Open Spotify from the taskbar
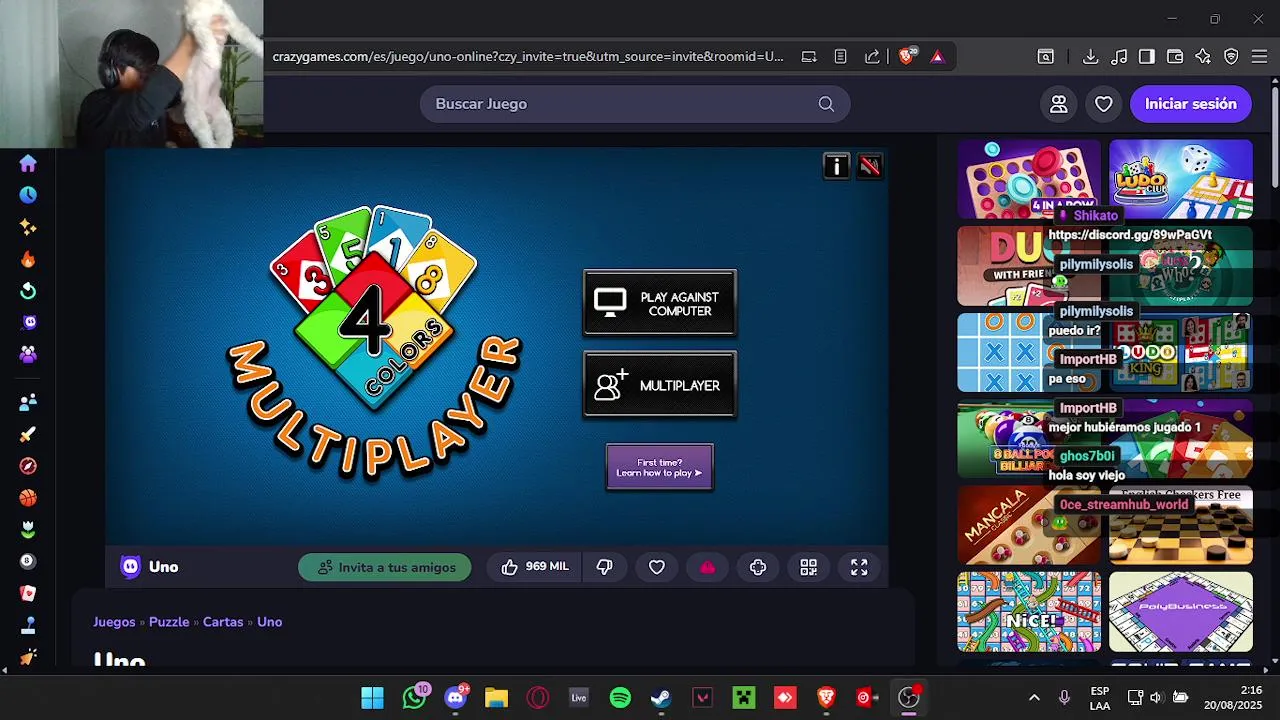This screenshot has height=720, width=1280. point(620,698)
